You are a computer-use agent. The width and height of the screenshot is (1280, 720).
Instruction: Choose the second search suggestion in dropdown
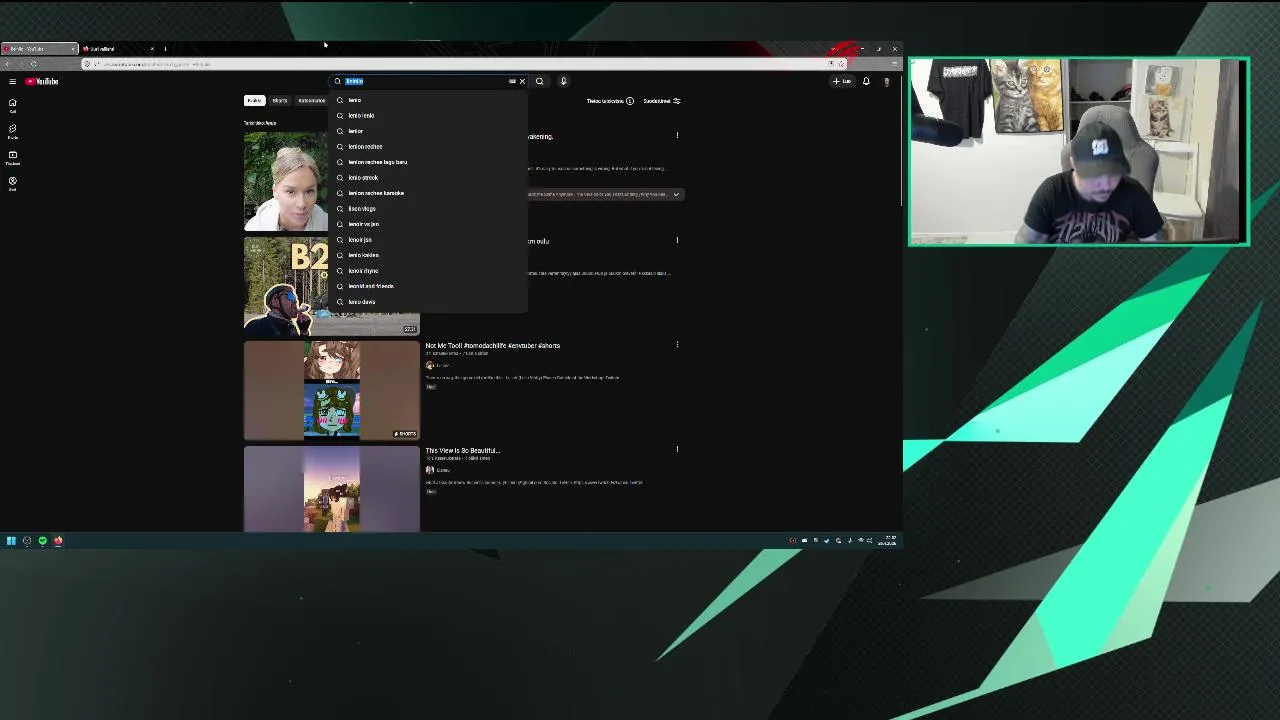click(428, 115)
